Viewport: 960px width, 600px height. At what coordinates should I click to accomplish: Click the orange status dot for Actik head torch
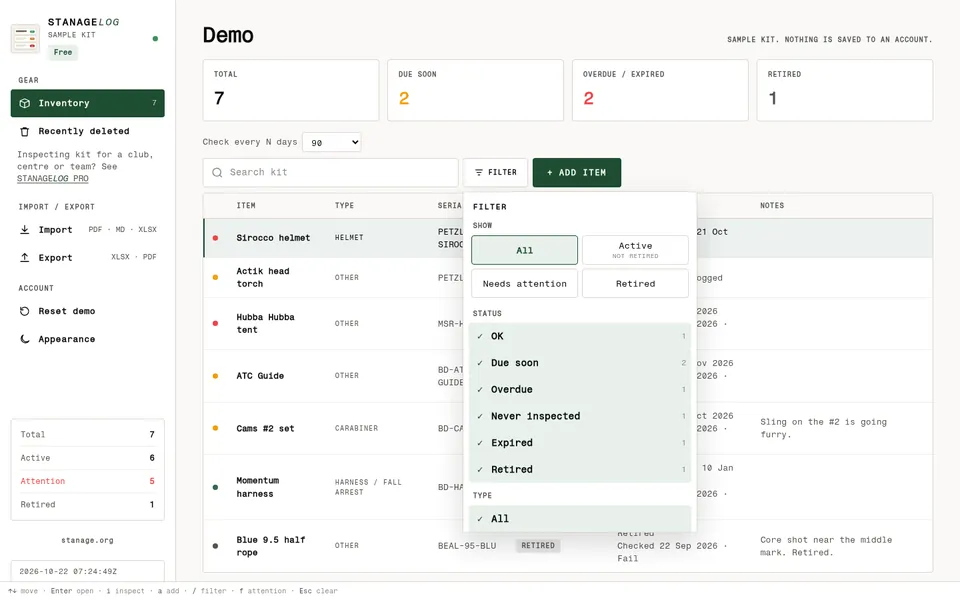[x=216, y=277]
